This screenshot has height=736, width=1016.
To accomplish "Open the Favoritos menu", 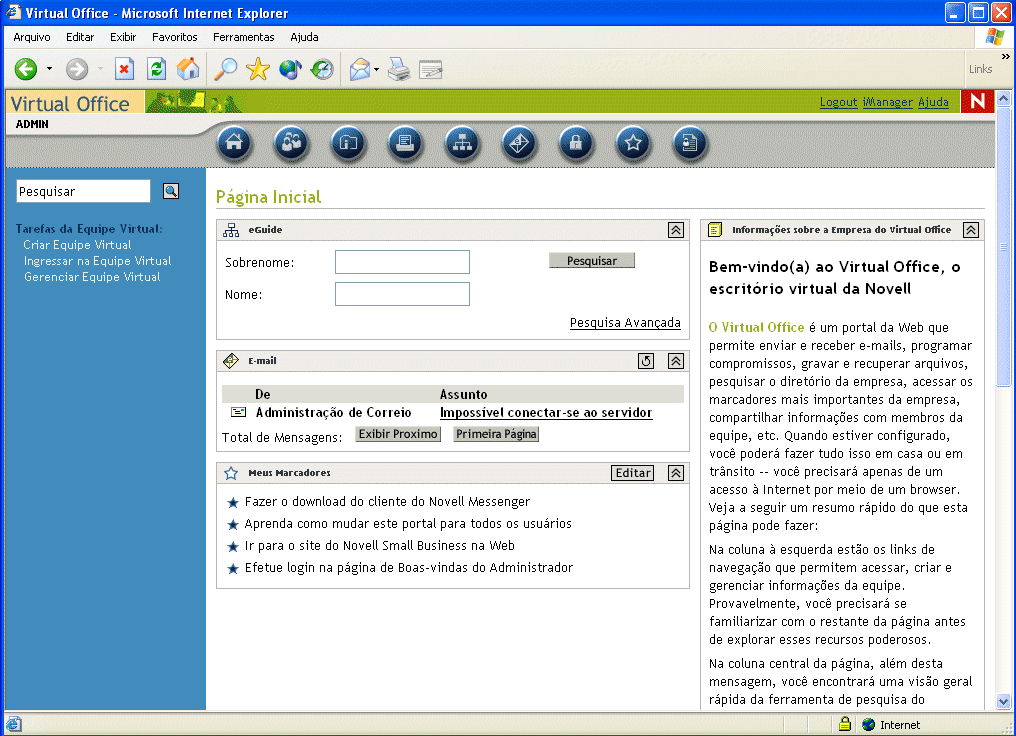I will pos(175,37).
